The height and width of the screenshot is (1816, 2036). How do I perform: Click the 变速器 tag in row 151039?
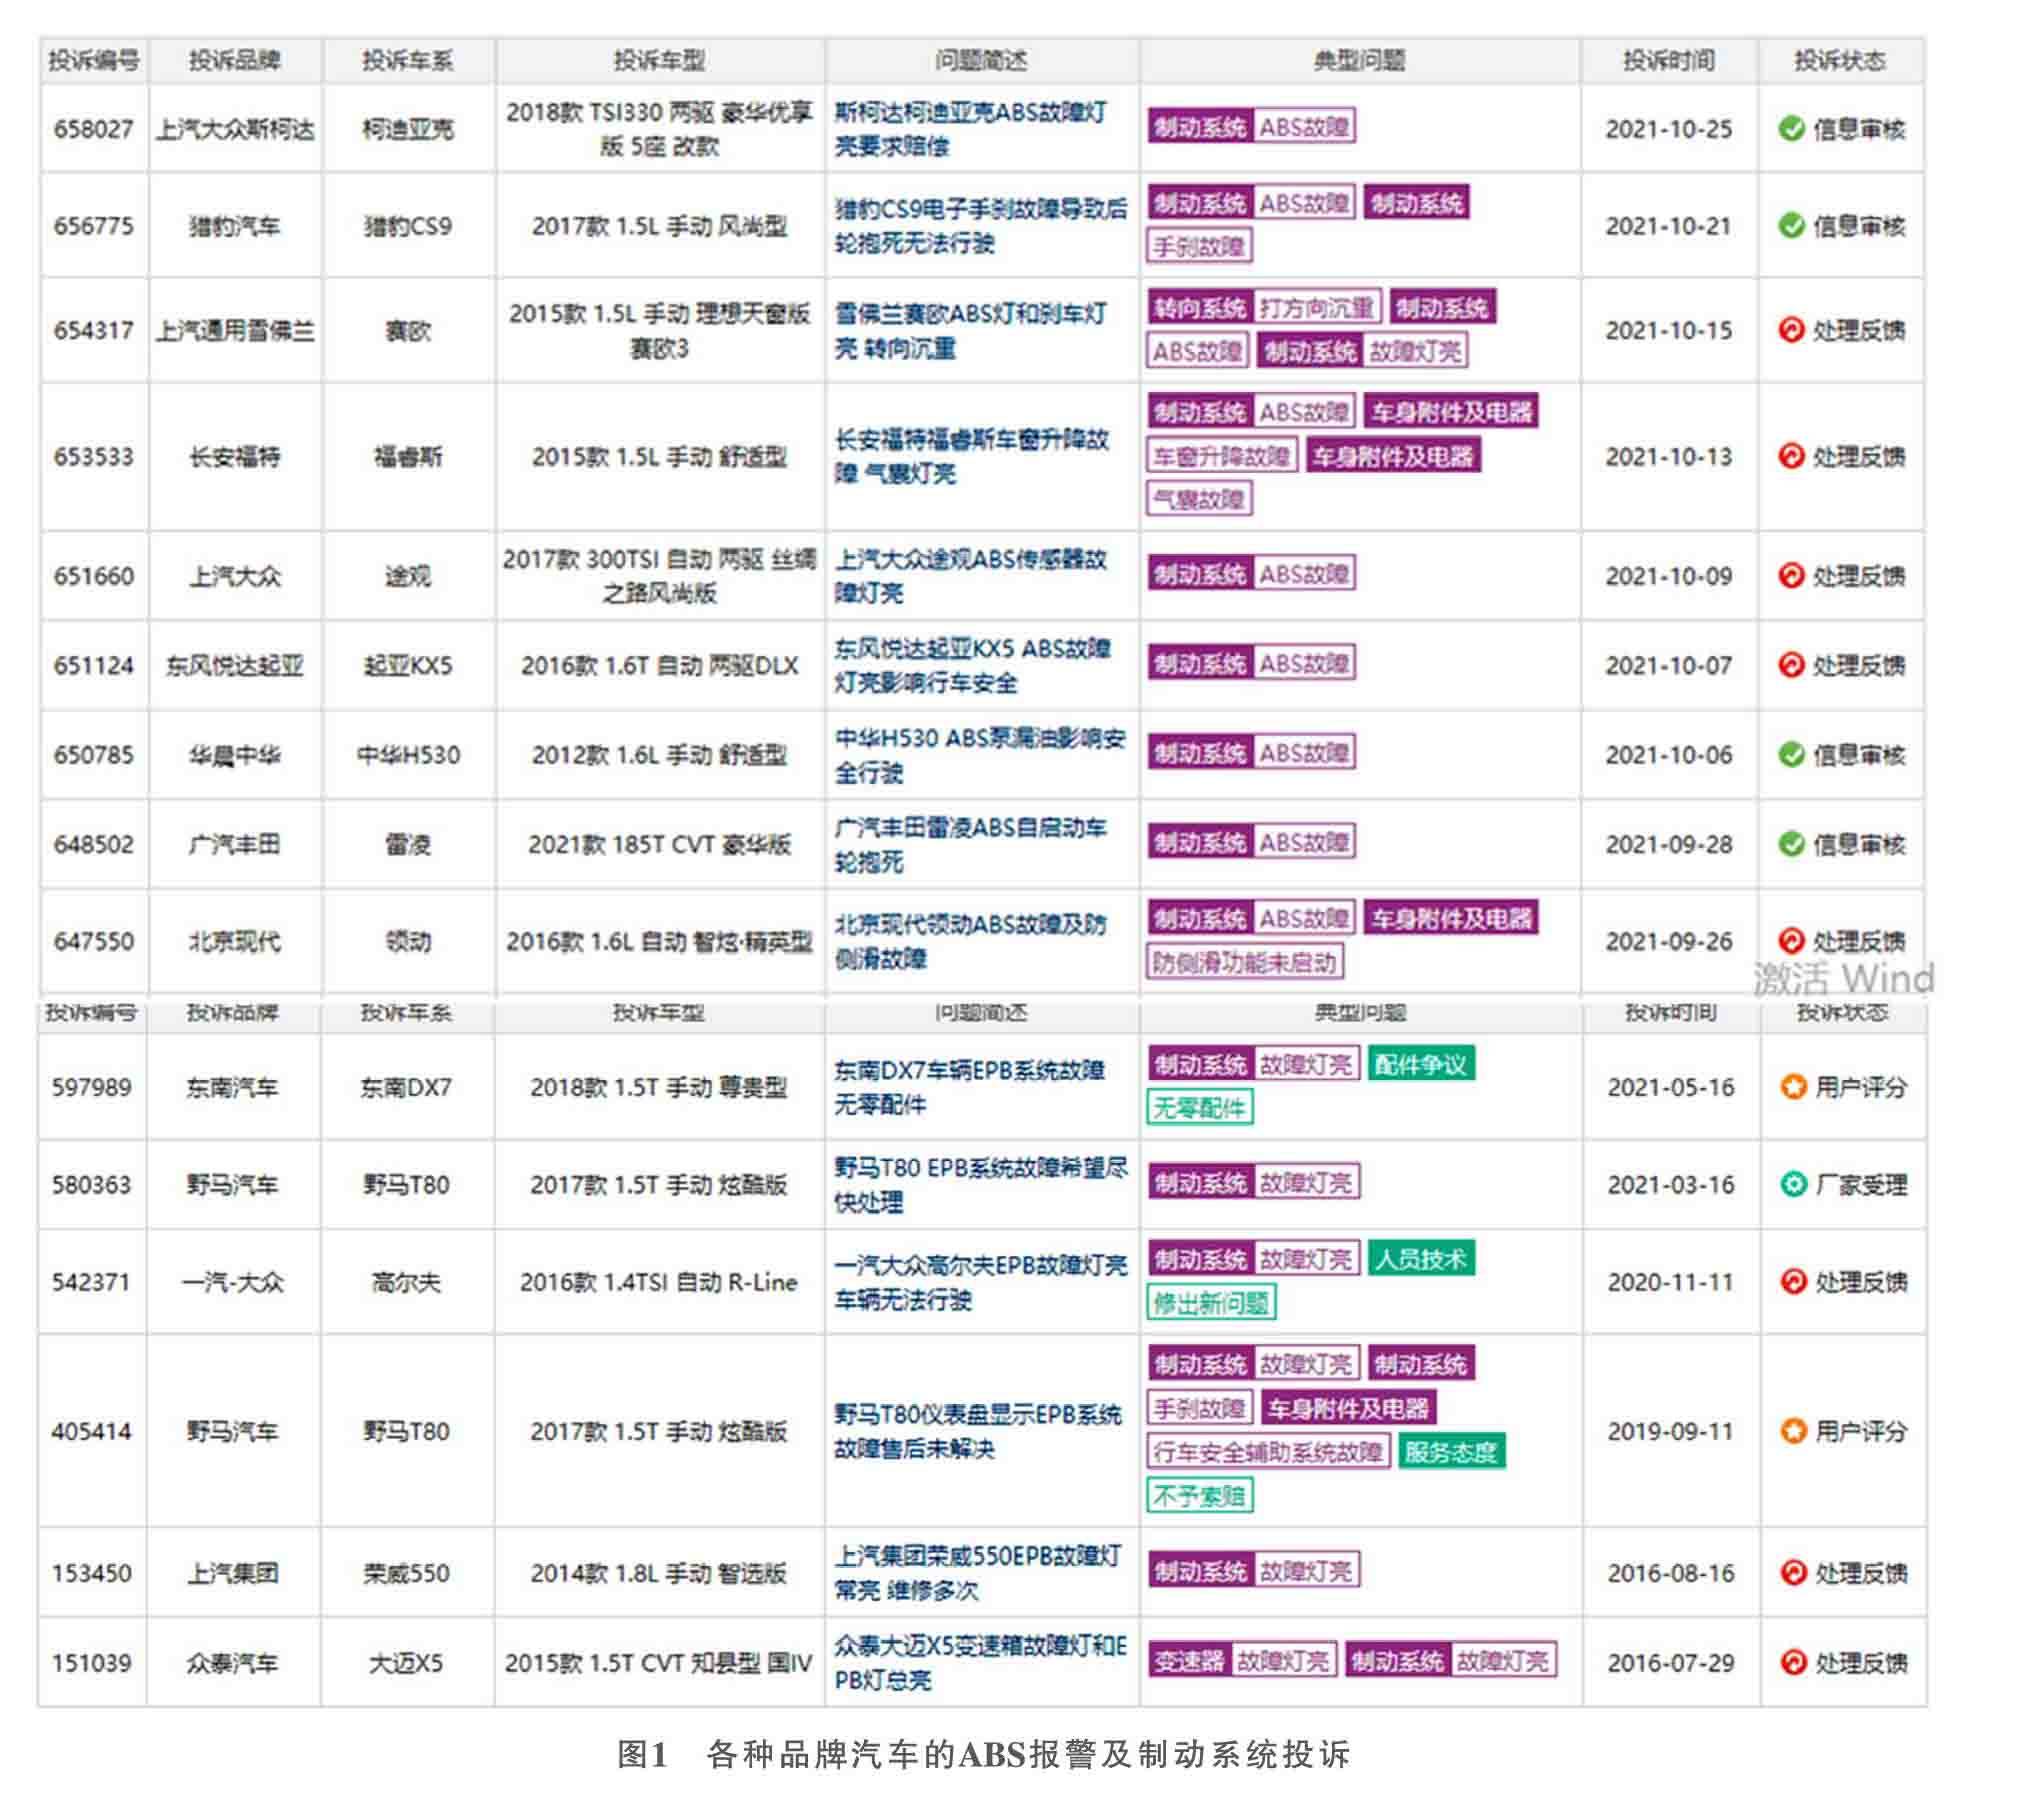[1189, 1662]
